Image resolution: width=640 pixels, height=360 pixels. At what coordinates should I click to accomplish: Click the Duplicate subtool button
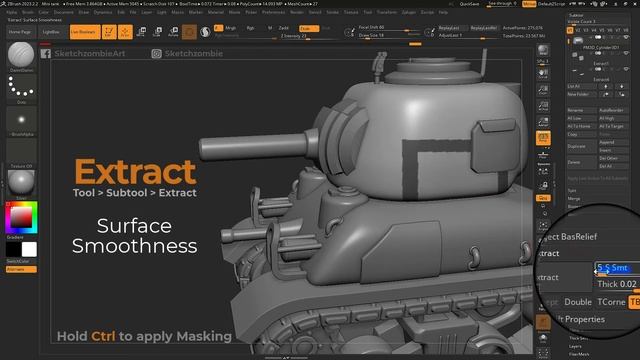pyautogui.click(x=582, y=146)
